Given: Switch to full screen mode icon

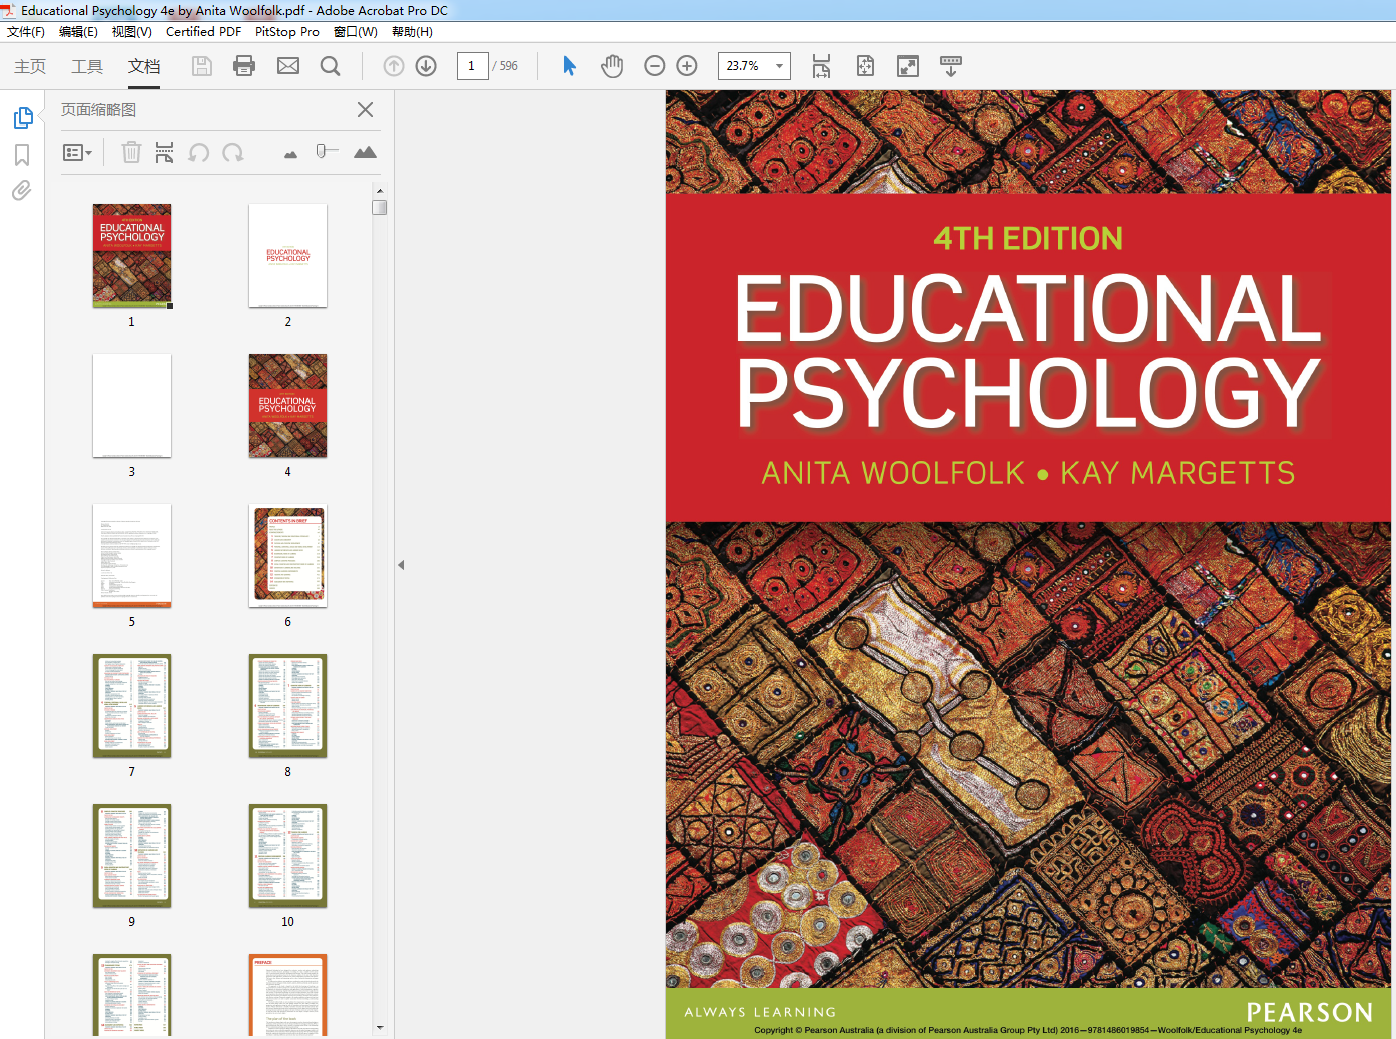Looking at the screenshot, I should [x=908, y=66].
